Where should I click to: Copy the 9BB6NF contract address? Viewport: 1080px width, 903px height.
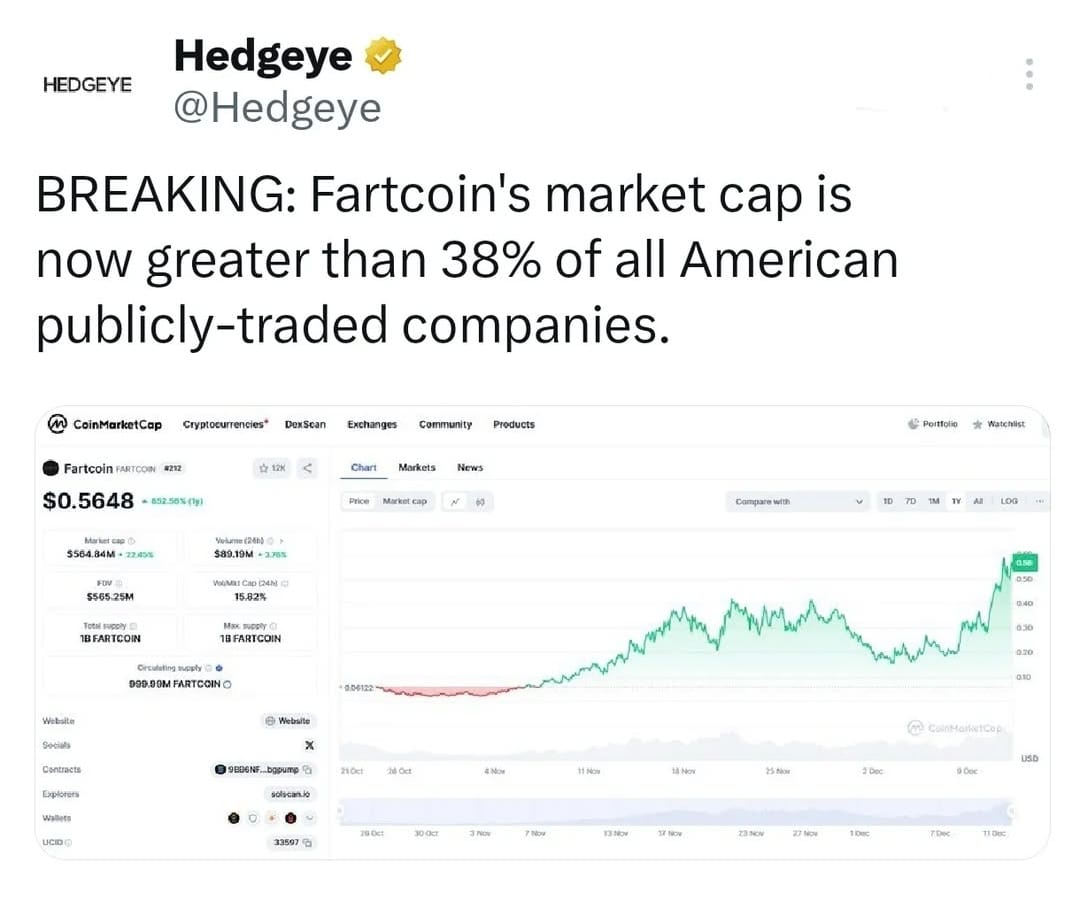tap(308, 769)
